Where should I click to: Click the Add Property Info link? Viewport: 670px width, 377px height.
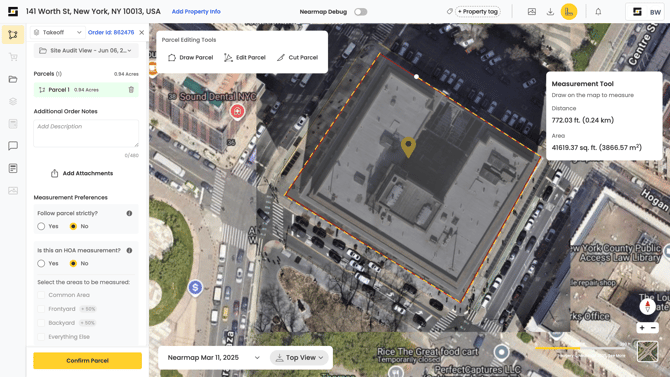click(196, 12)
